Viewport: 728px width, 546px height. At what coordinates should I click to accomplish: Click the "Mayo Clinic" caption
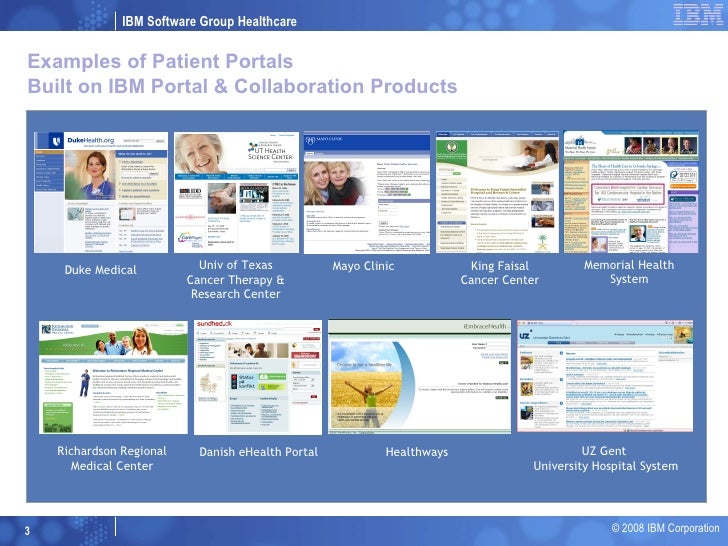tap(363, 266)
